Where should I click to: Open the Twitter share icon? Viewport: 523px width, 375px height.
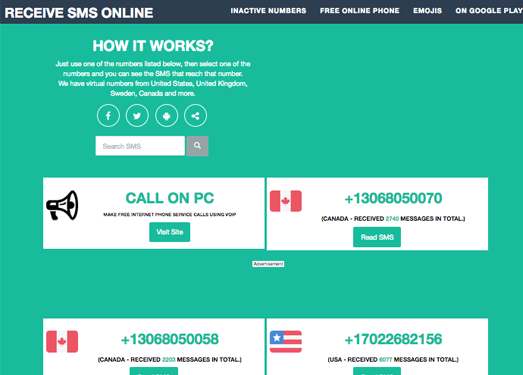pos(137,116)
